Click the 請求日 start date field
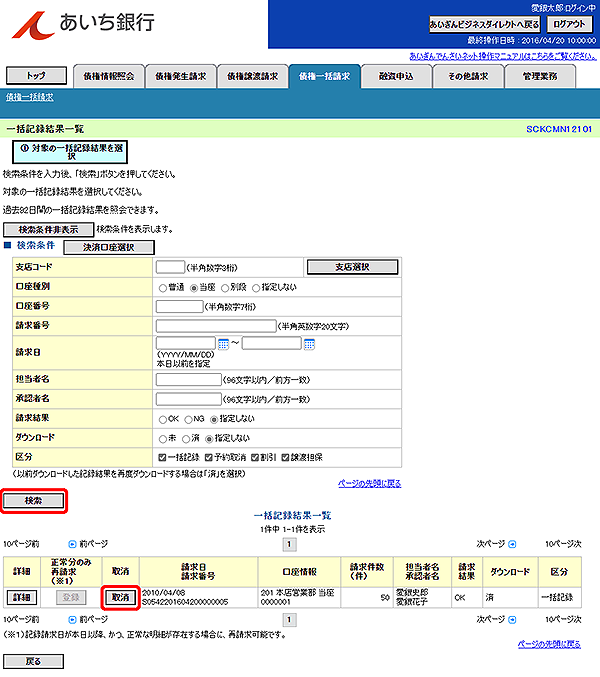Image resolution: width=600 pixels, height=677 pixels. (186, 343)
